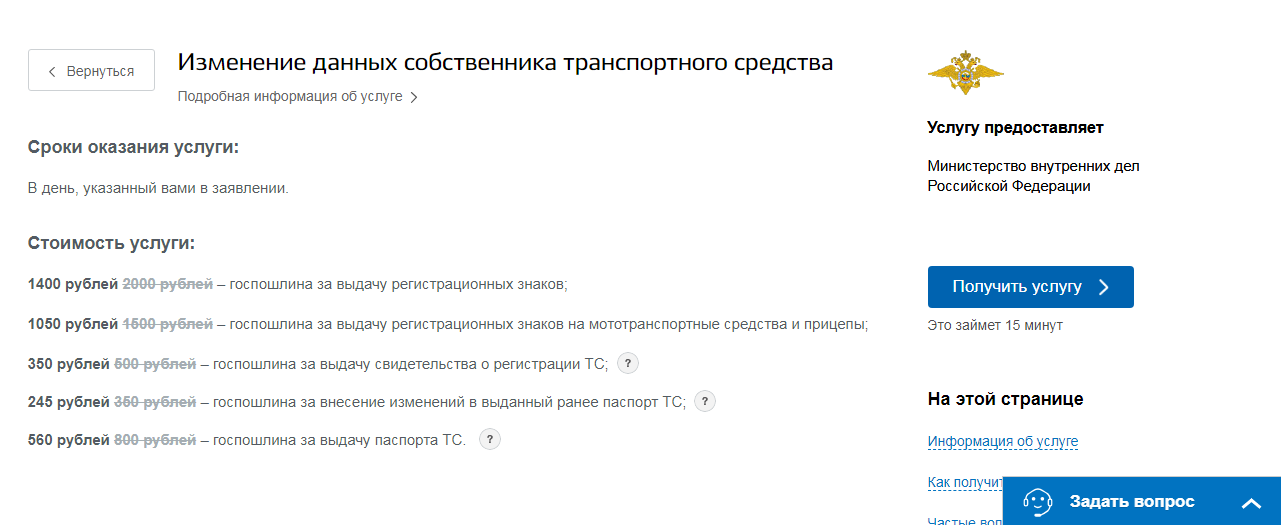The width and height of the screenshot is (1281, 525).
Task: Click the Министерство внутренних дел provider name
Action: point(1033,176)
